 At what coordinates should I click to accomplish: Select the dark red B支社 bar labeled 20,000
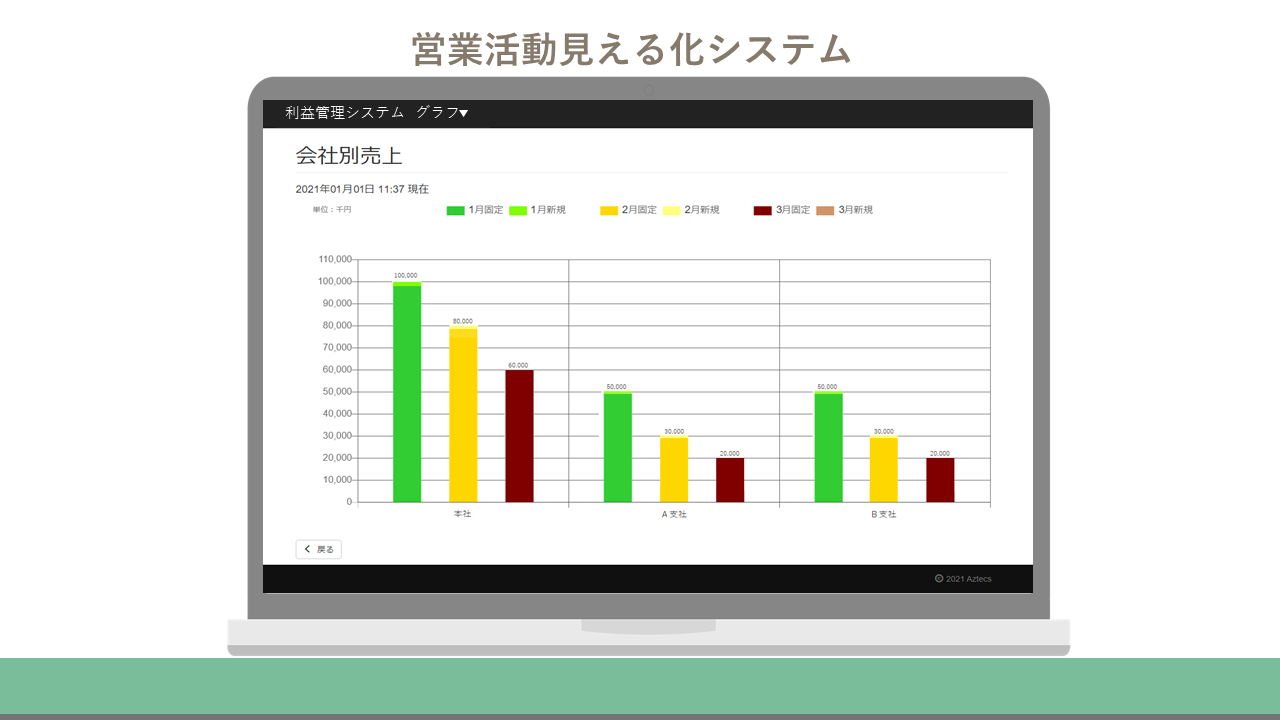(940, 480)
